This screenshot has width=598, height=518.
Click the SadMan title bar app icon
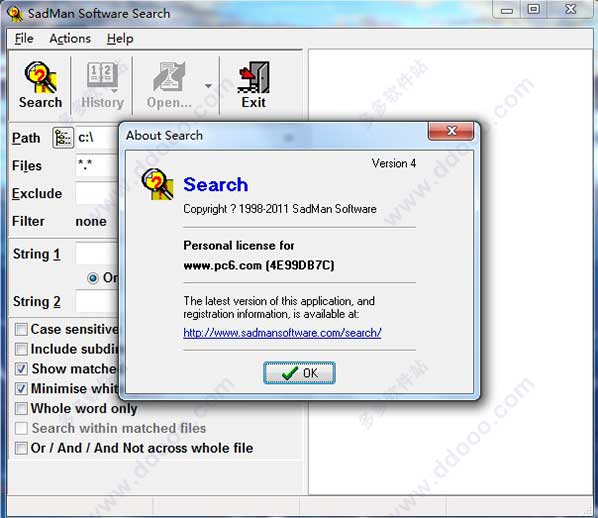15,14
